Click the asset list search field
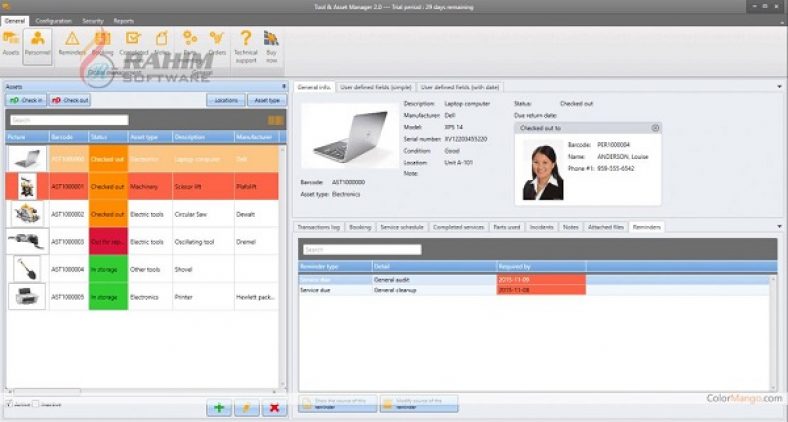Image resolution: width=788 pixels, height=422 pixels. [x=69, y=120]
